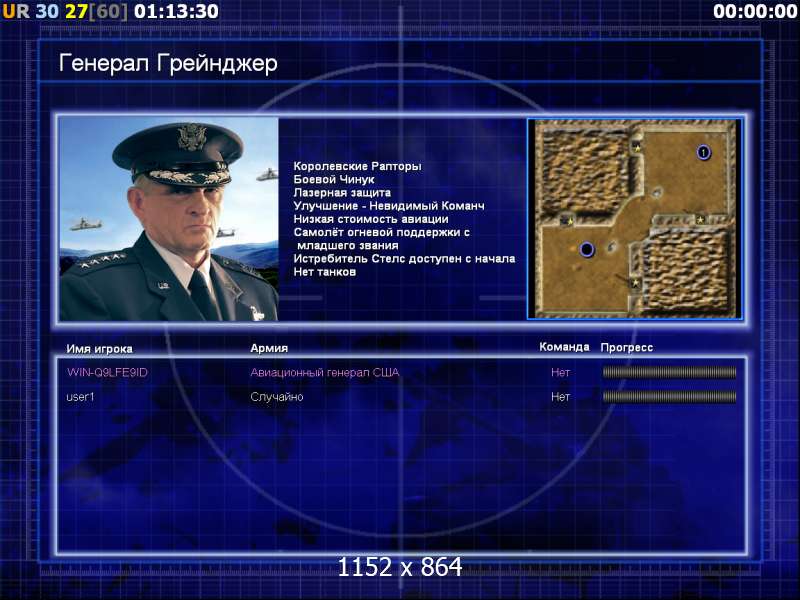Click the '00:00:00' game timer
Image resolution: width=800 pixels, height=600 pixels.
[755, 11]
